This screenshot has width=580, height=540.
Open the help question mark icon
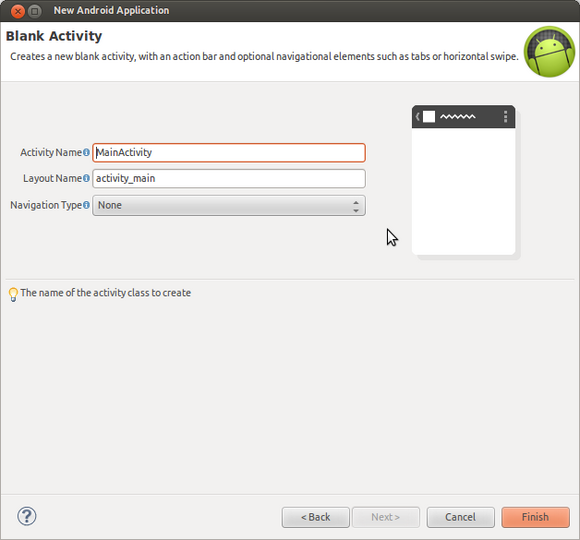27,516
